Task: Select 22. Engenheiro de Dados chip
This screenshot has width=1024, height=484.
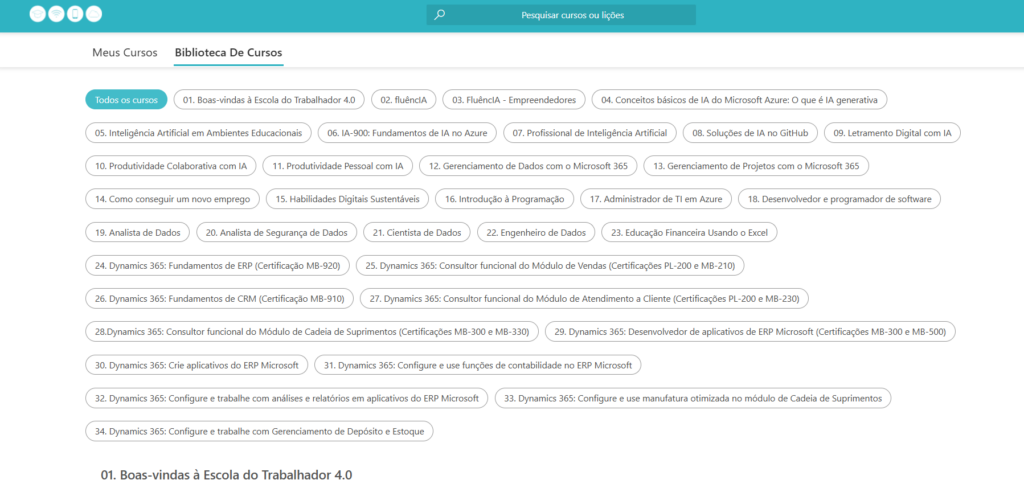Action: 536,232
